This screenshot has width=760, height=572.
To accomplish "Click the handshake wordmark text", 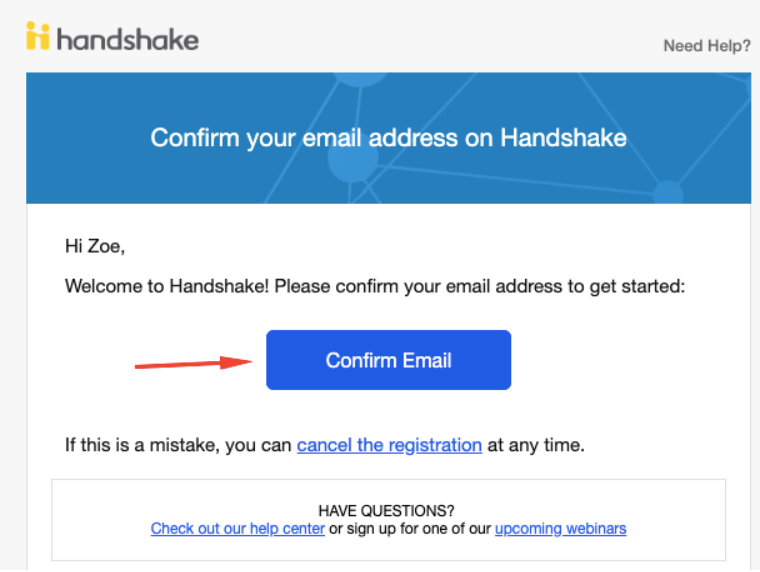I will click(x=128, y=39).
